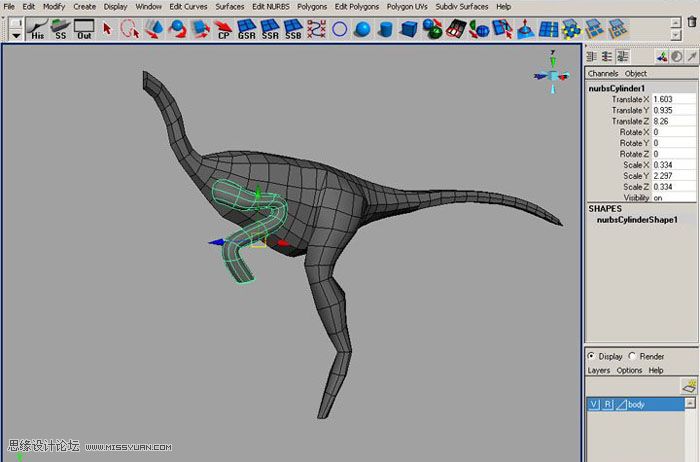Click the His shelf button
This screenshot has height=462, width=700.
point(37,28)
